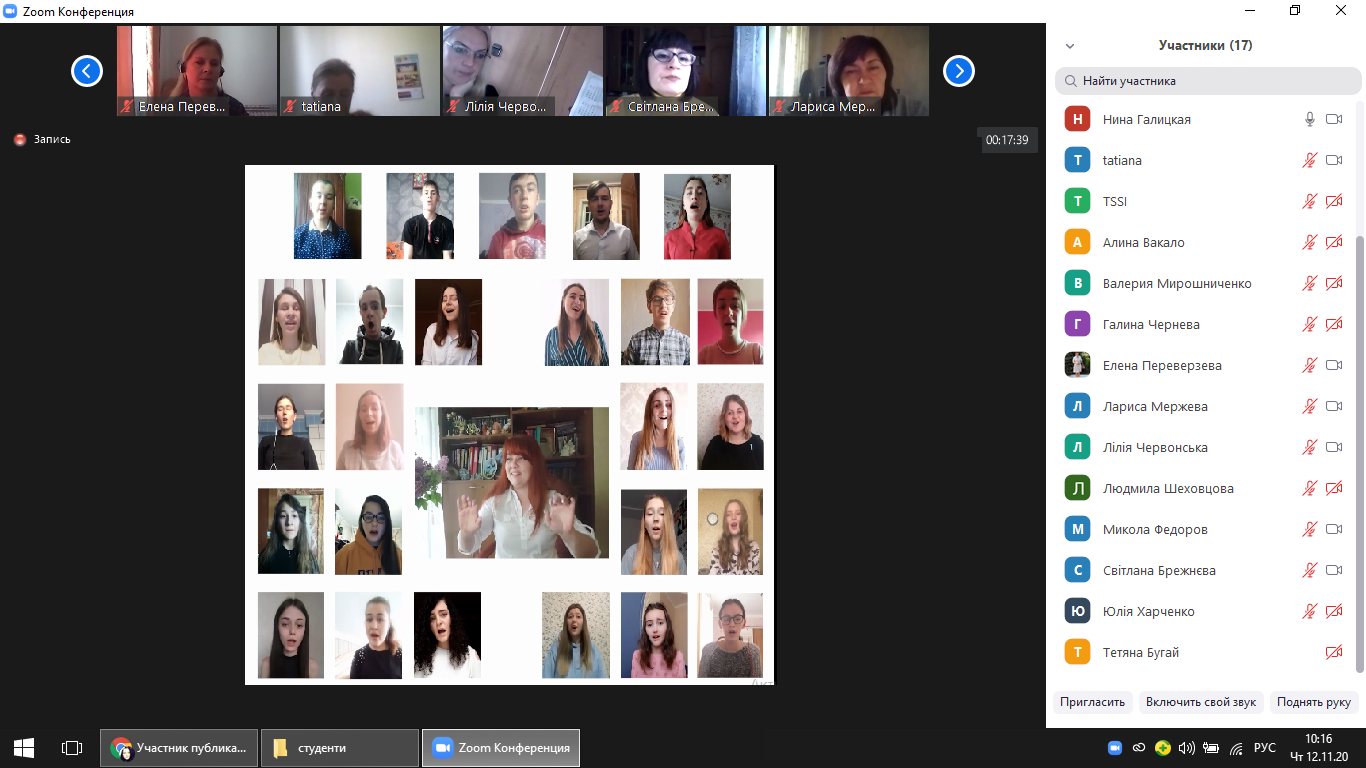Click camera icon for Світлана Брежнєва

pos(1333,571)
